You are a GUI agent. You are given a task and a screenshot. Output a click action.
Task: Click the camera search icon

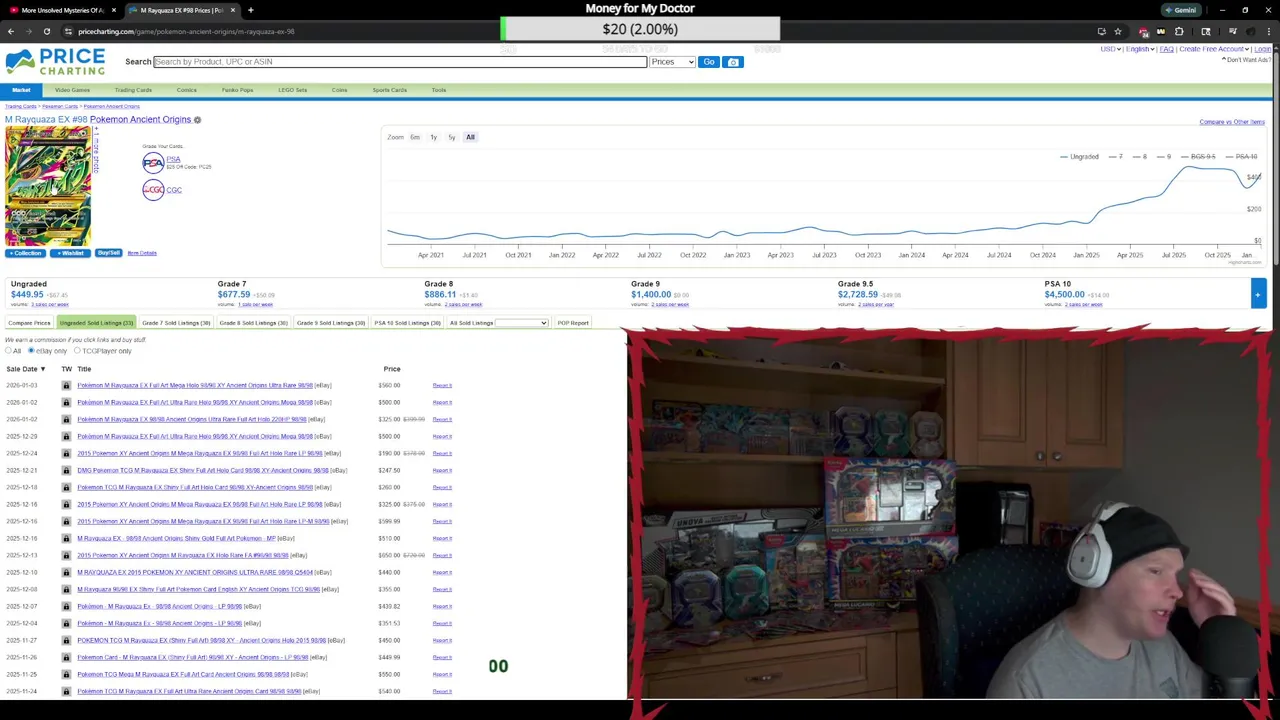pyautogui.click(x=733, y=62)
